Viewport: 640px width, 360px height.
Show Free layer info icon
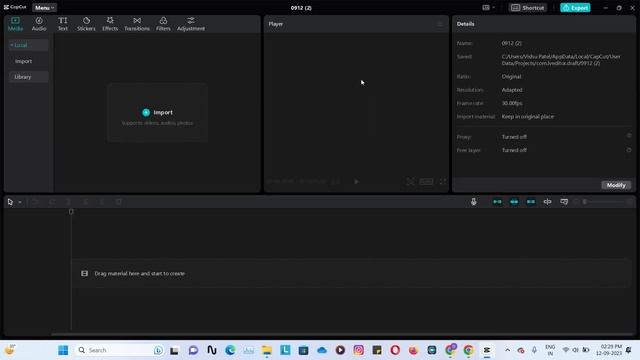pos(629,150)
